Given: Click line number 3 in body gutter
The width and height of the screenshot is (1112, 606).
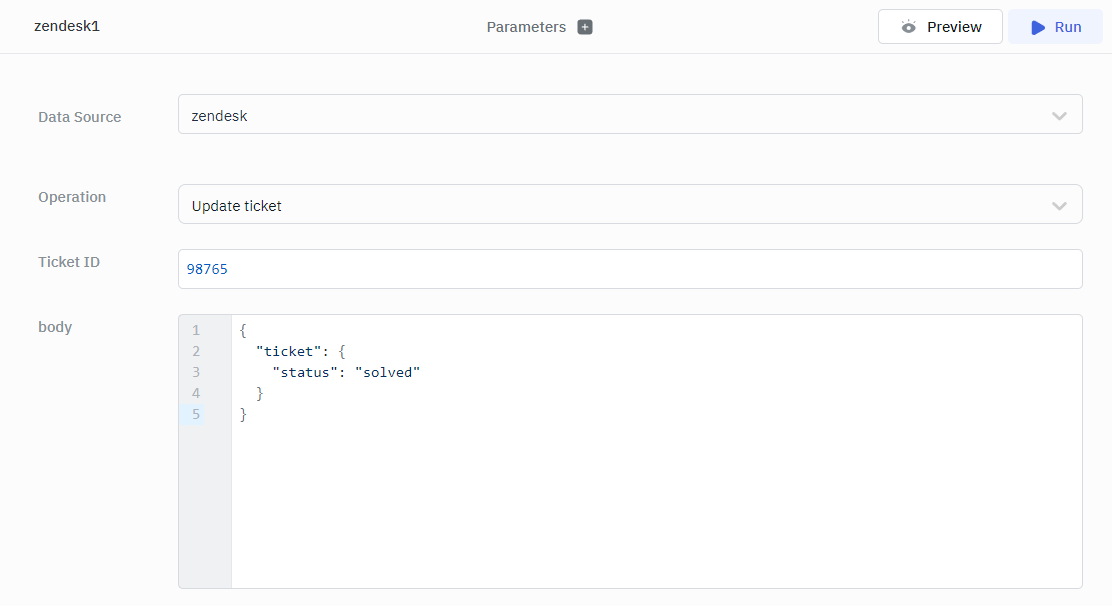Looking at the screenshot, I should 196,372.
